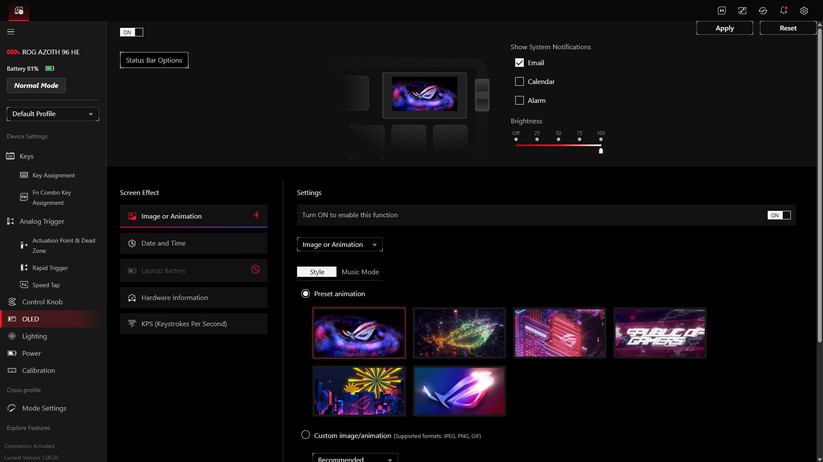The width and height of the screenshot is (823, 462).
Task: Click the first square icon in the top bar
Action: click(x=722, y=10)
